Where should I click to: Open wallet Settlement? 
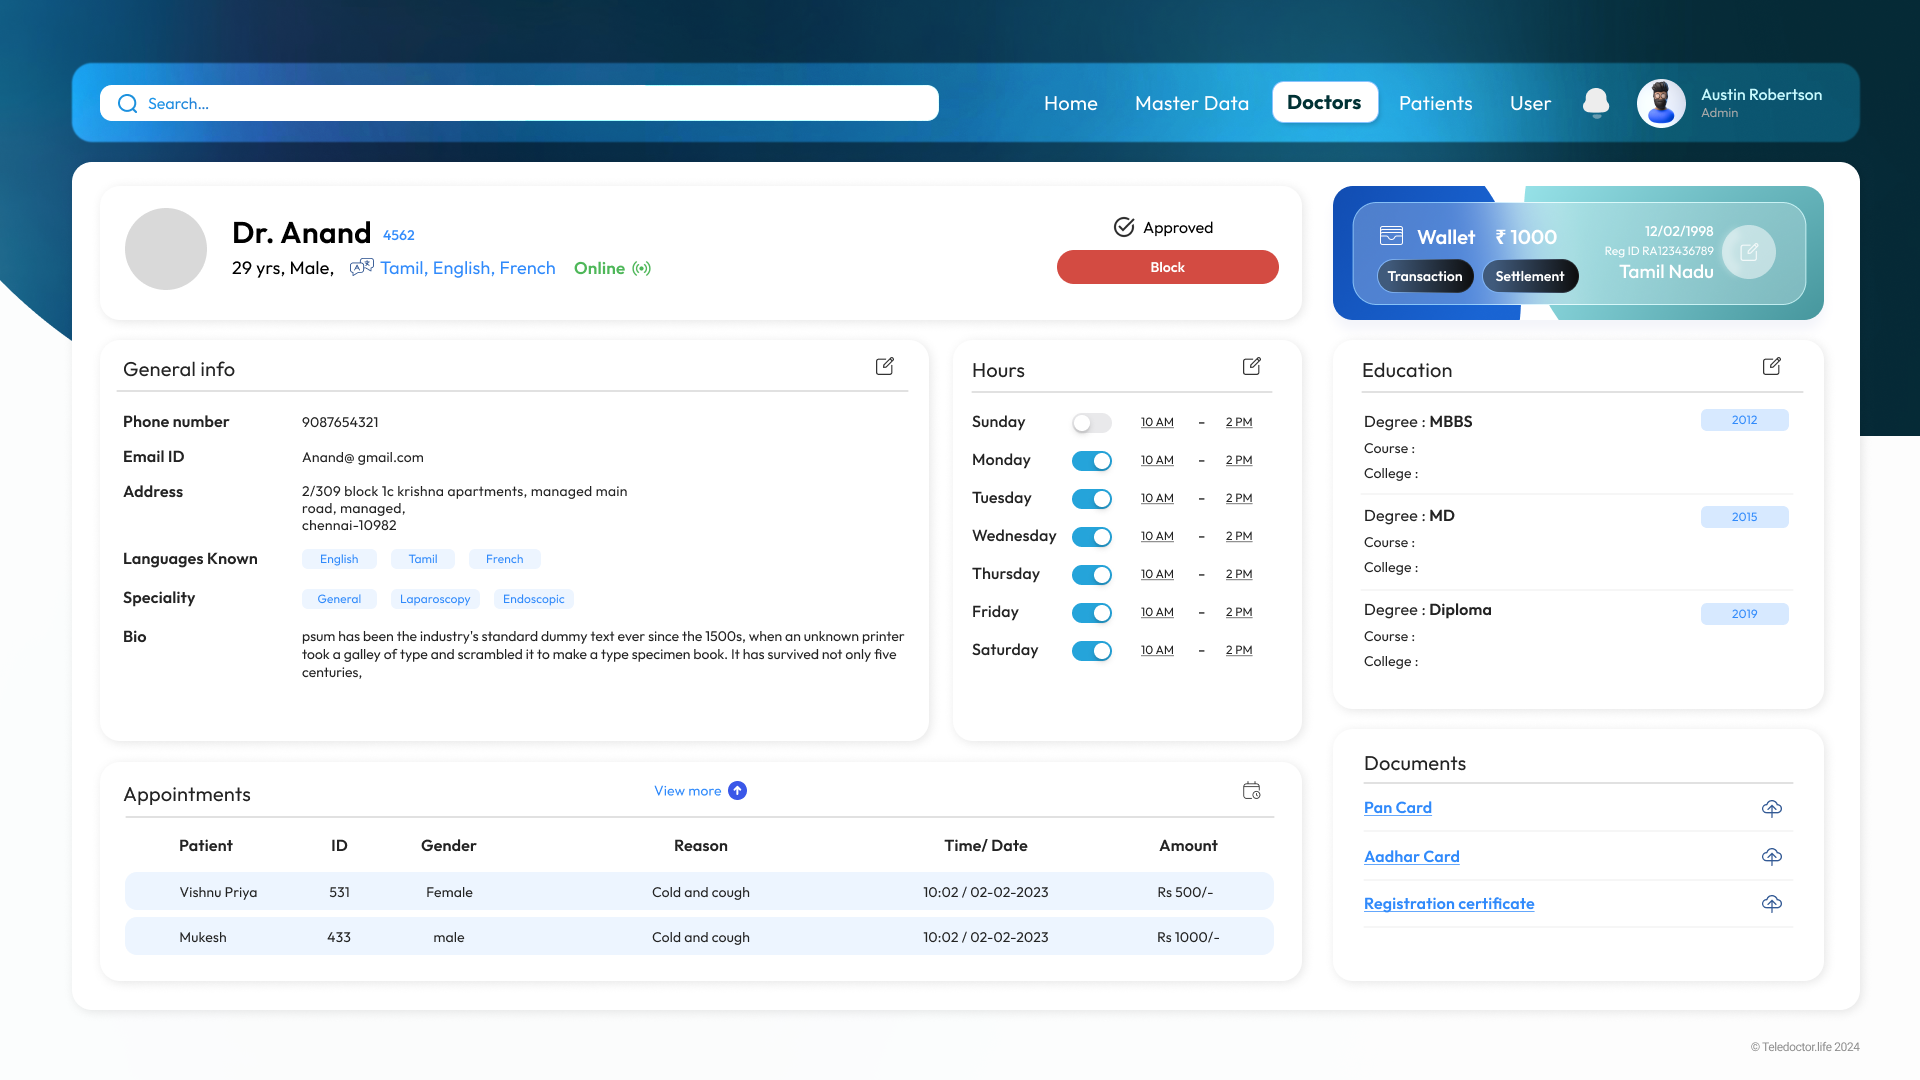click(1530, 276)
